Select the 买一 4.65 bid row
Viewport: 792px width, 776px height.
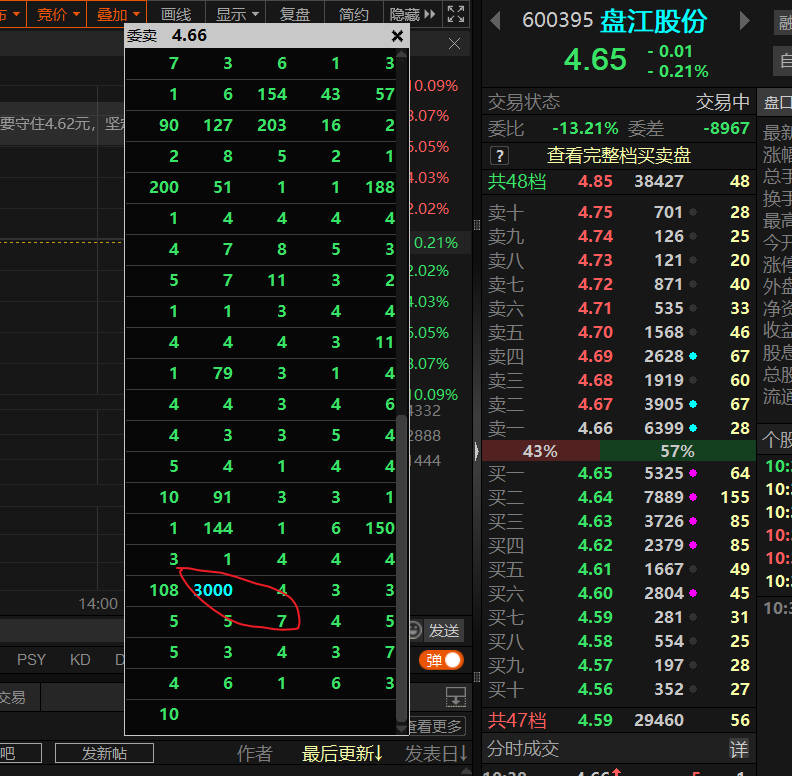pos(619,473)
